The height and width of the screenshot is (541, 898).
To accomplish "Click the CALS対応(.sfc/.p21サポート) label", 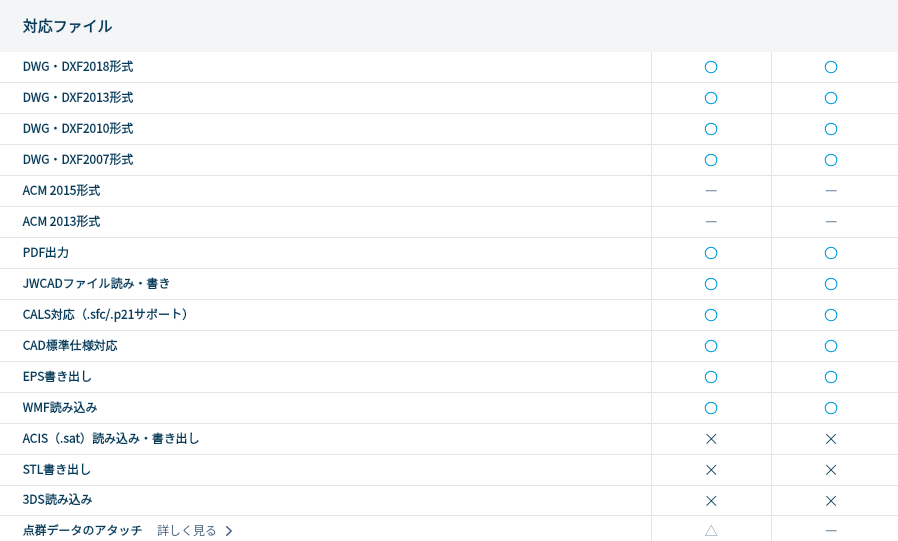I will point(107,315).
